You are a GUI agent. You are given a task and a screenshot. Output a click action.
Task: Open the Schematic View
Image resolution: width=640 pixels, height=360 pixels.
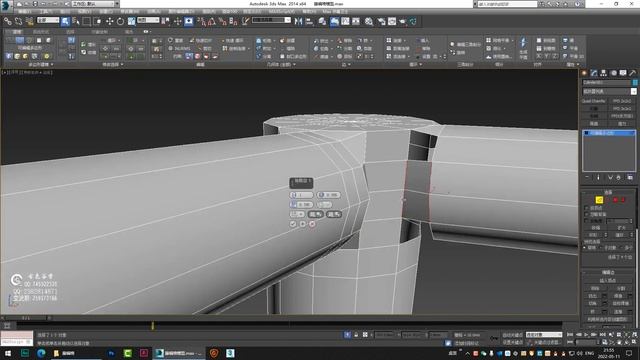[356, 21]
